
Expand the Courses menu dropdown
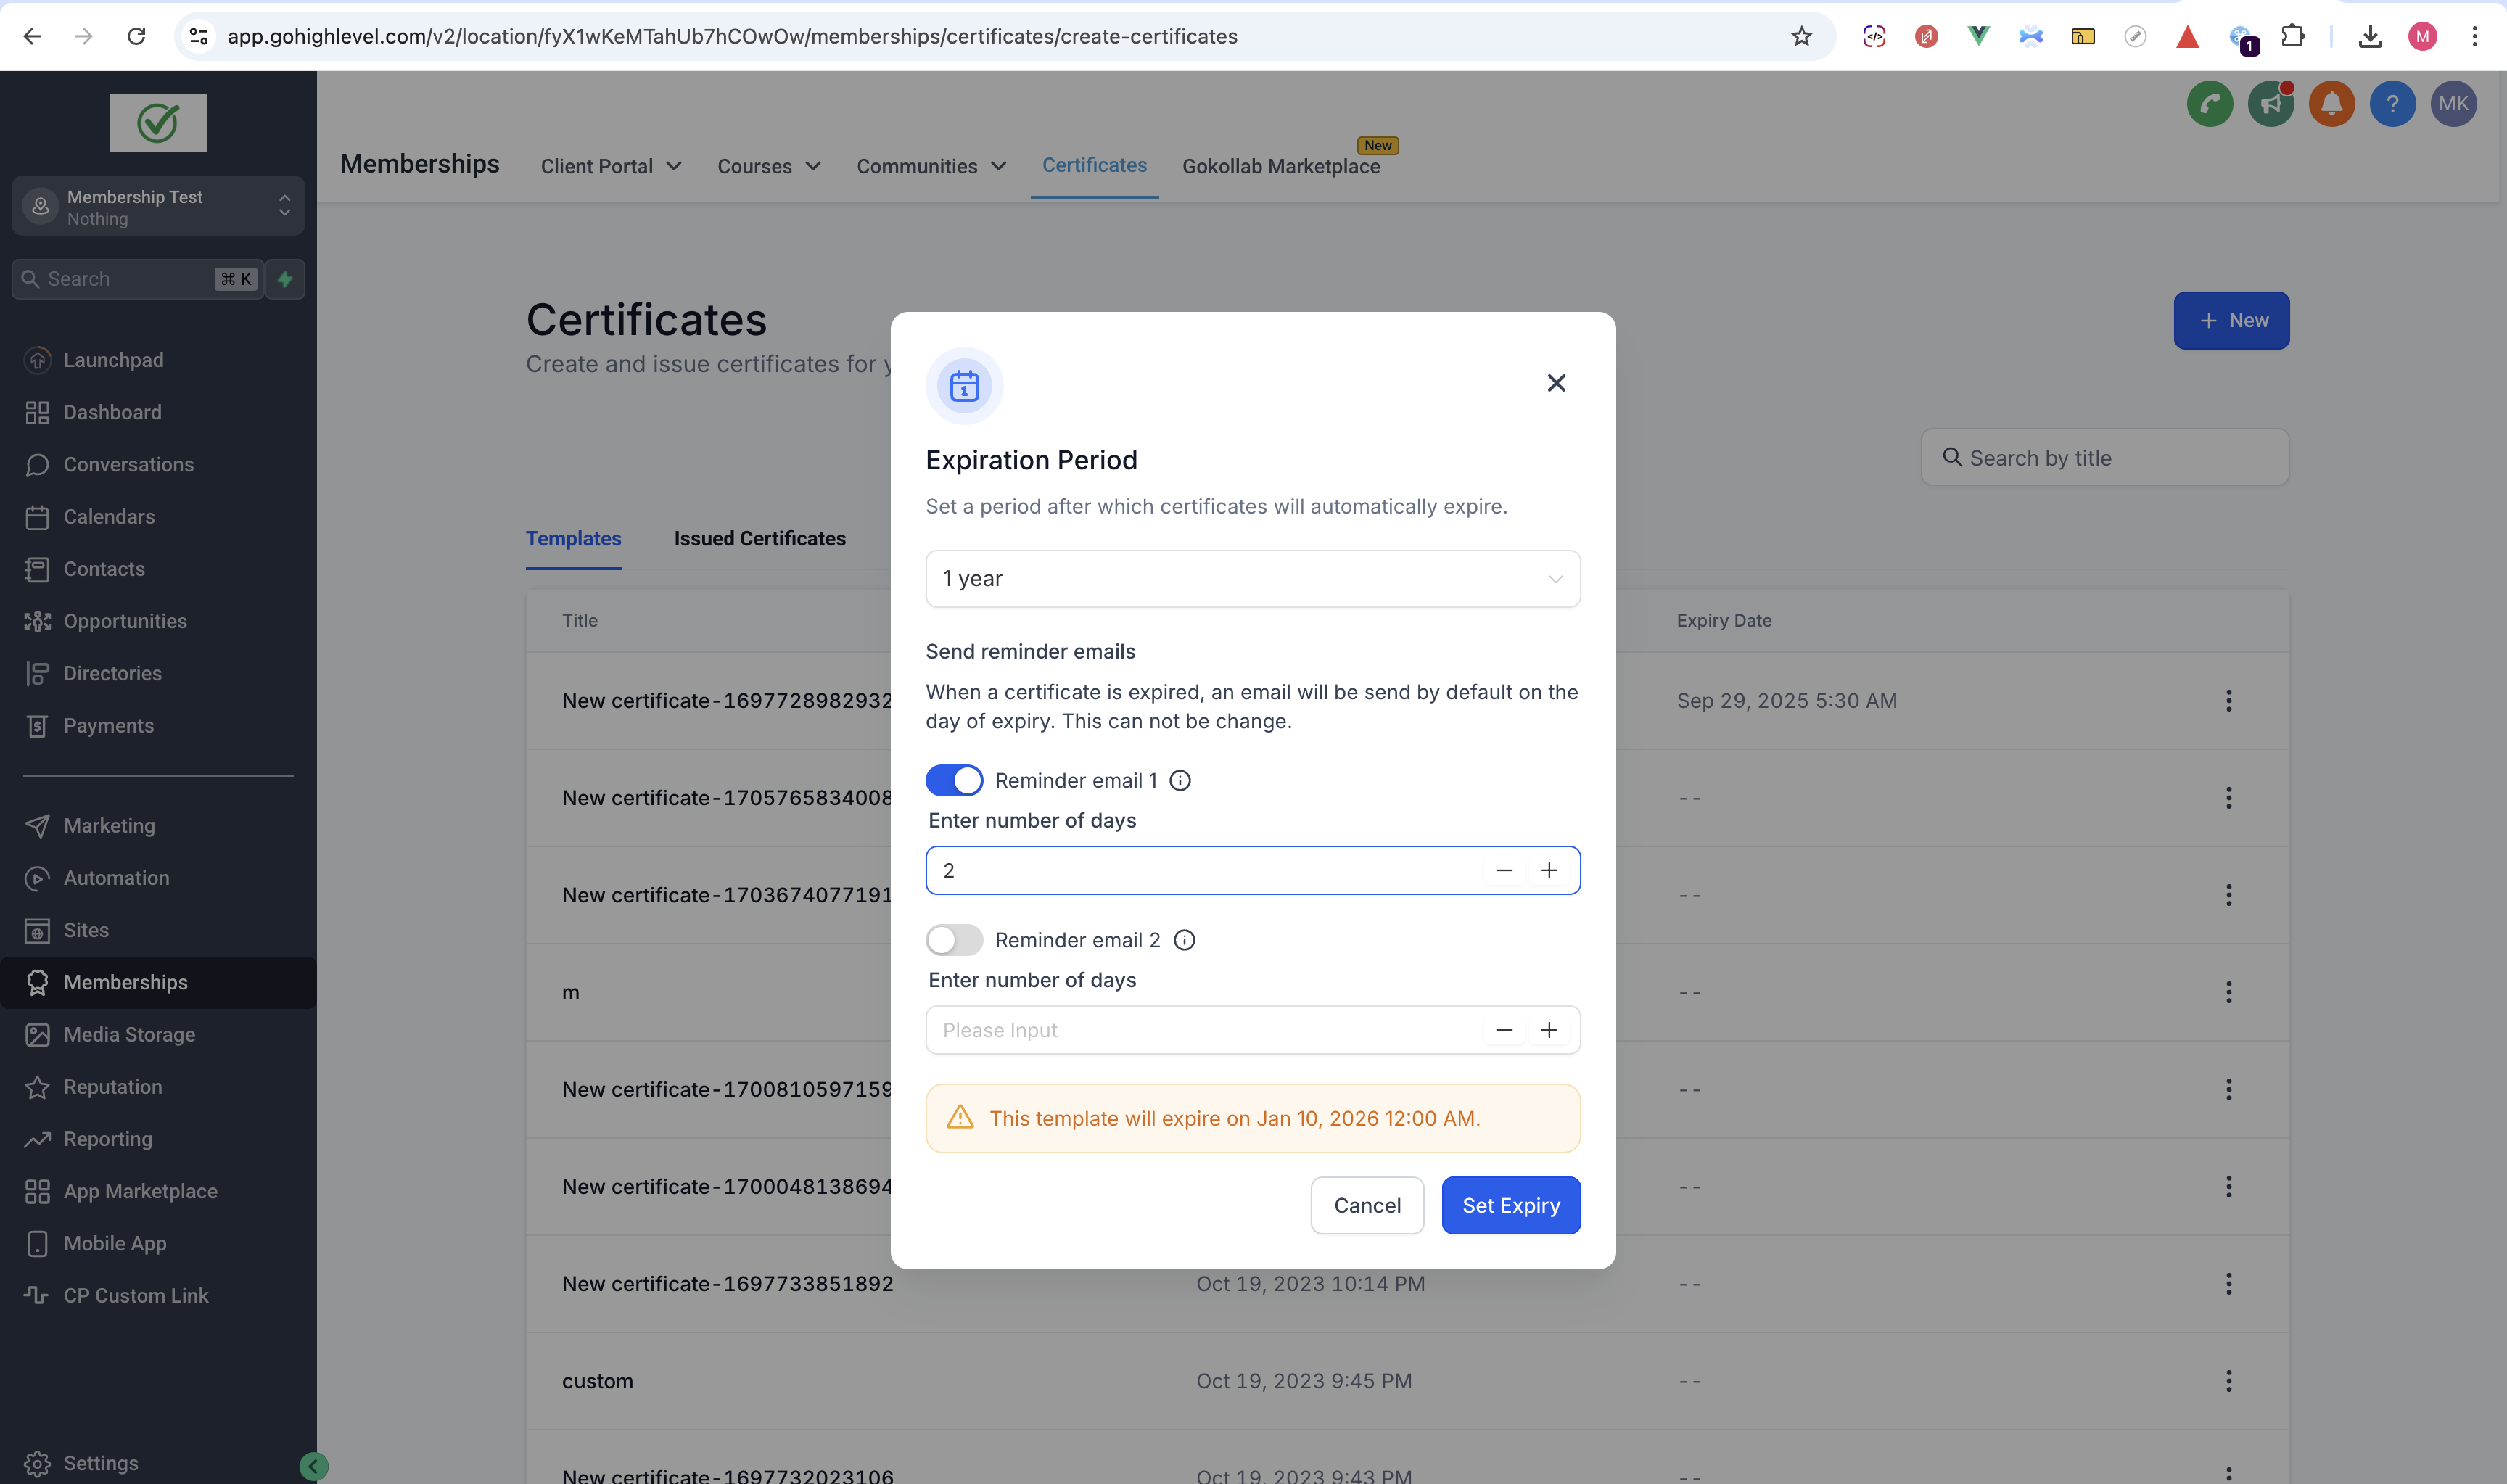click(768, 166)
